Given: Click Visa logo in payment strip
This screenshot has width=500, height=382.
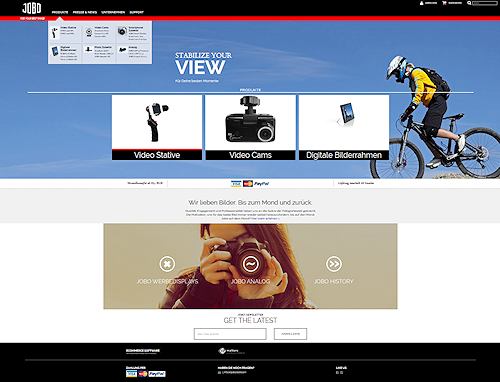Looking at the screenshot, I should tap(236, 184).
